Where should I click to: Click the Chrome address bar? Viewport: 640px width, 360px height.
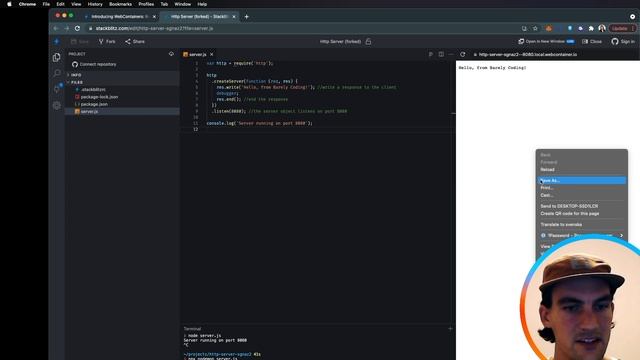pos(302,29)
